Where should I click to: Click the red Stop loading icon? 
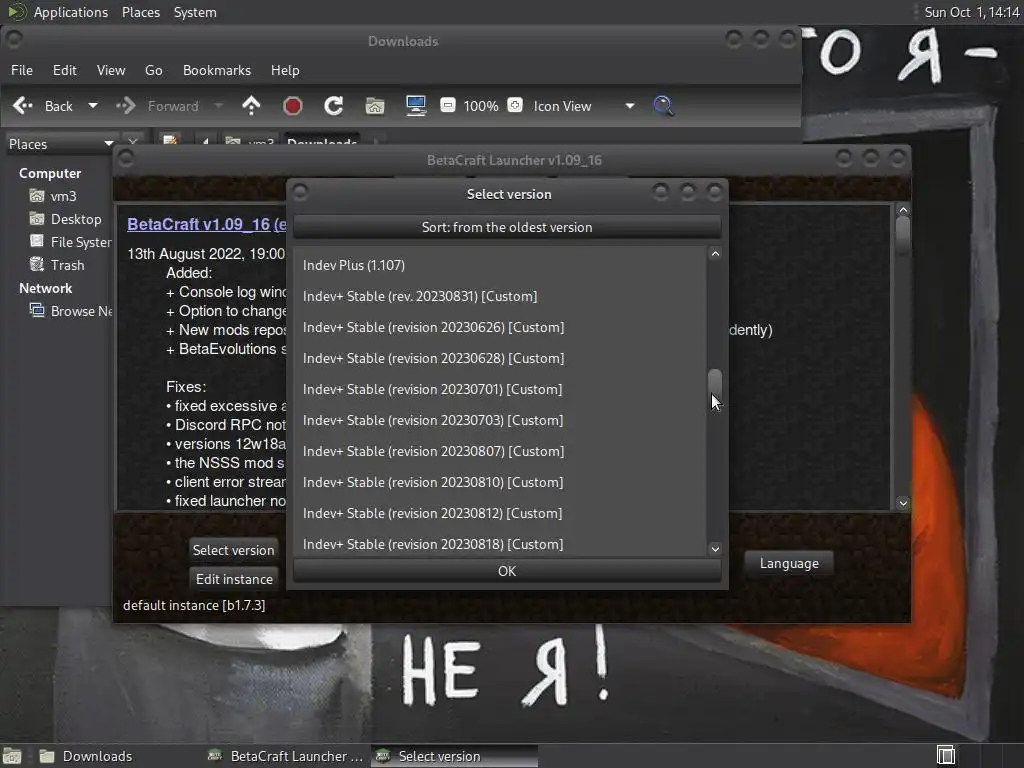(x=293, y=106)
